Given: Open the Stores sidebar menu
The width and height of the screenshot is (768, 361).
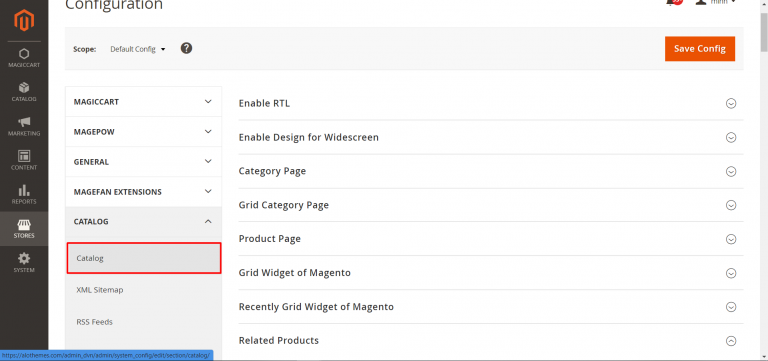Looking at the screenshot, I should 24,229.
